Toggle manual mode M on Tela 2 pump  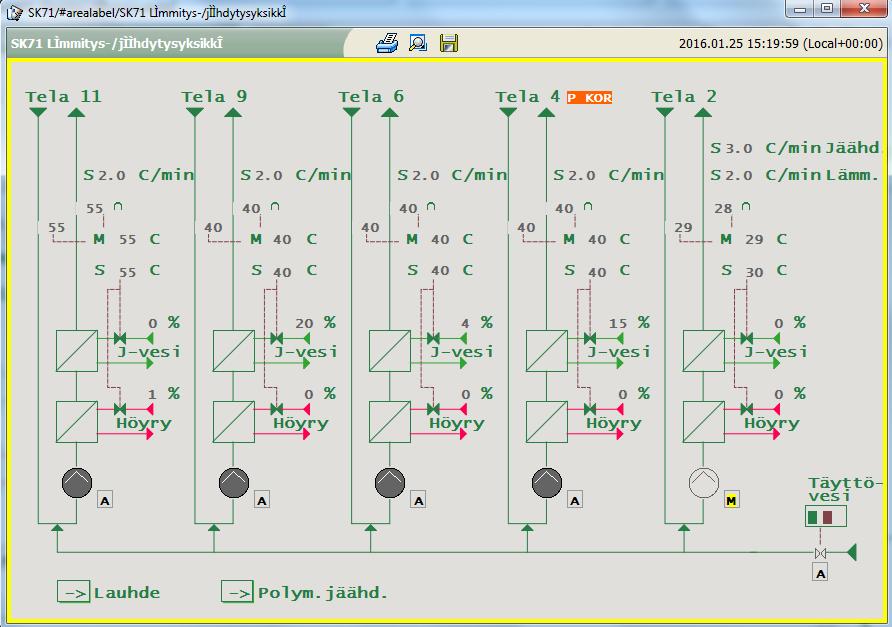pos(732,501)
